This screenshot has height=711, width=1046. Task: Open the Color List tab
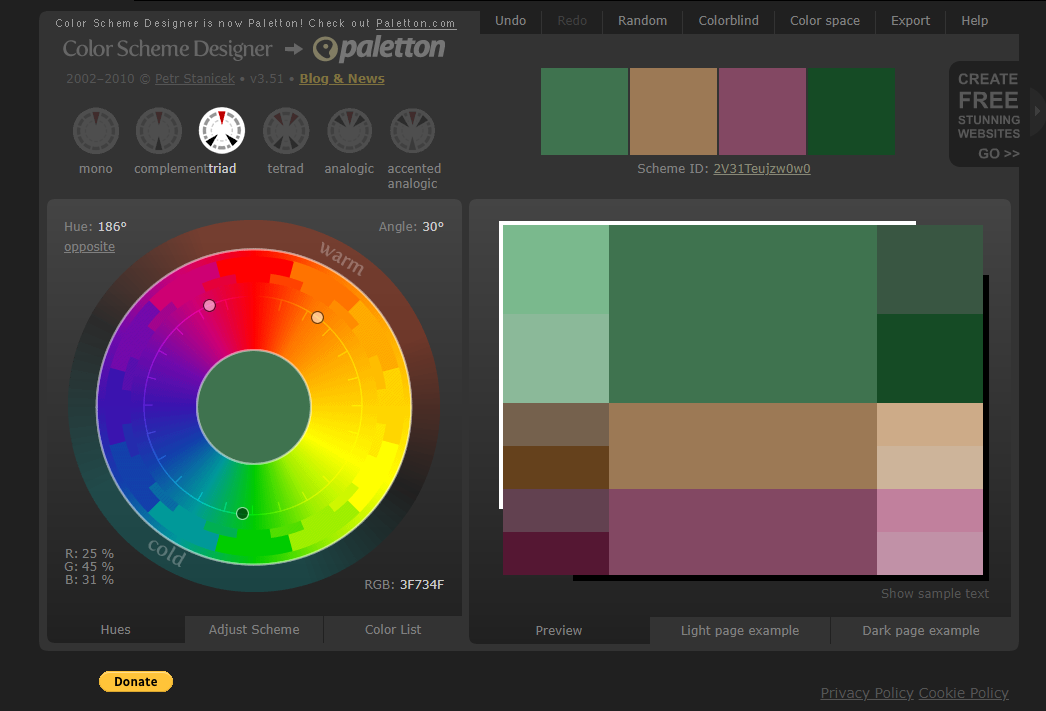pyautogui.click(x=393, y=630)
